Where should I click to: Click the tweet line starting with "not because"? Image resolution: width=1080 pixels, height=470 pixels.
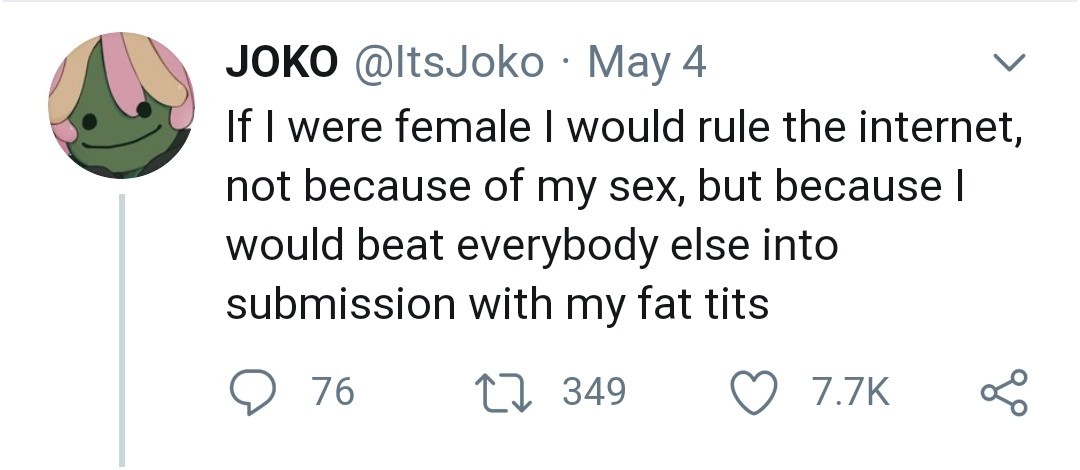[595, 187]
